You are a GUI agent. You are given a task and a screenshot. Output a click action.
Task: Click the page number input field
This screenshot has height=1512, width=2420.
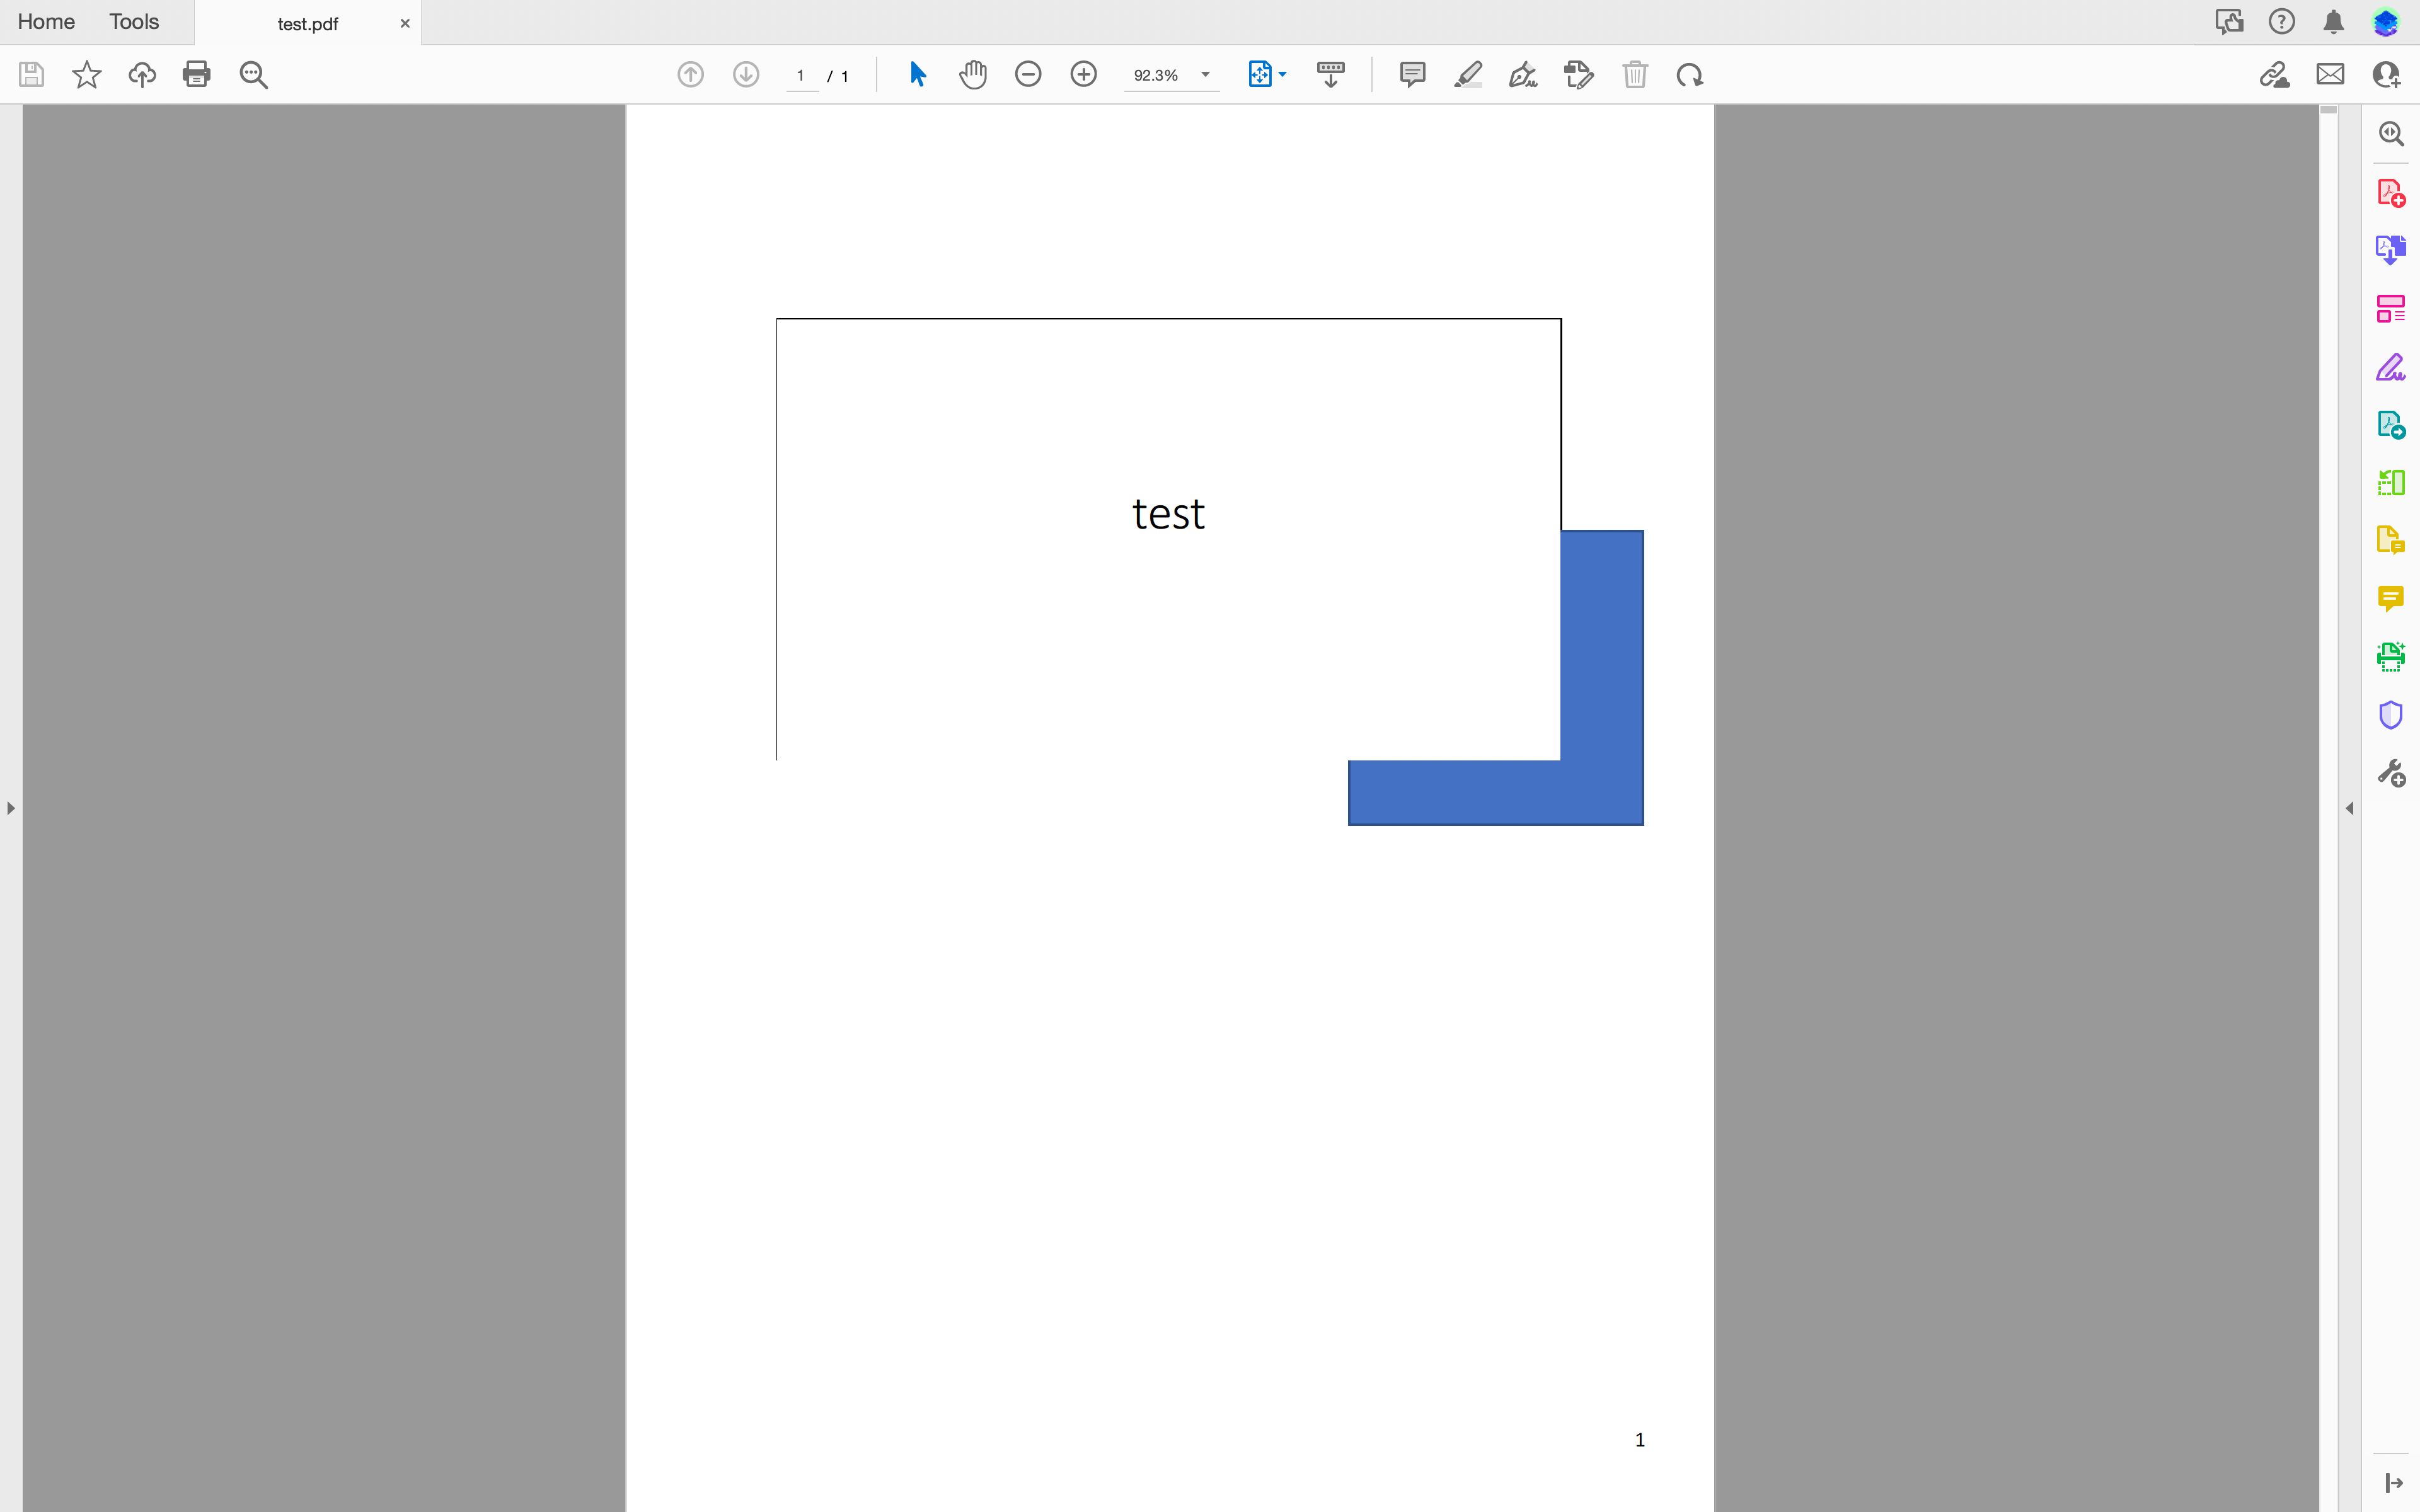(x=801, y=76)
